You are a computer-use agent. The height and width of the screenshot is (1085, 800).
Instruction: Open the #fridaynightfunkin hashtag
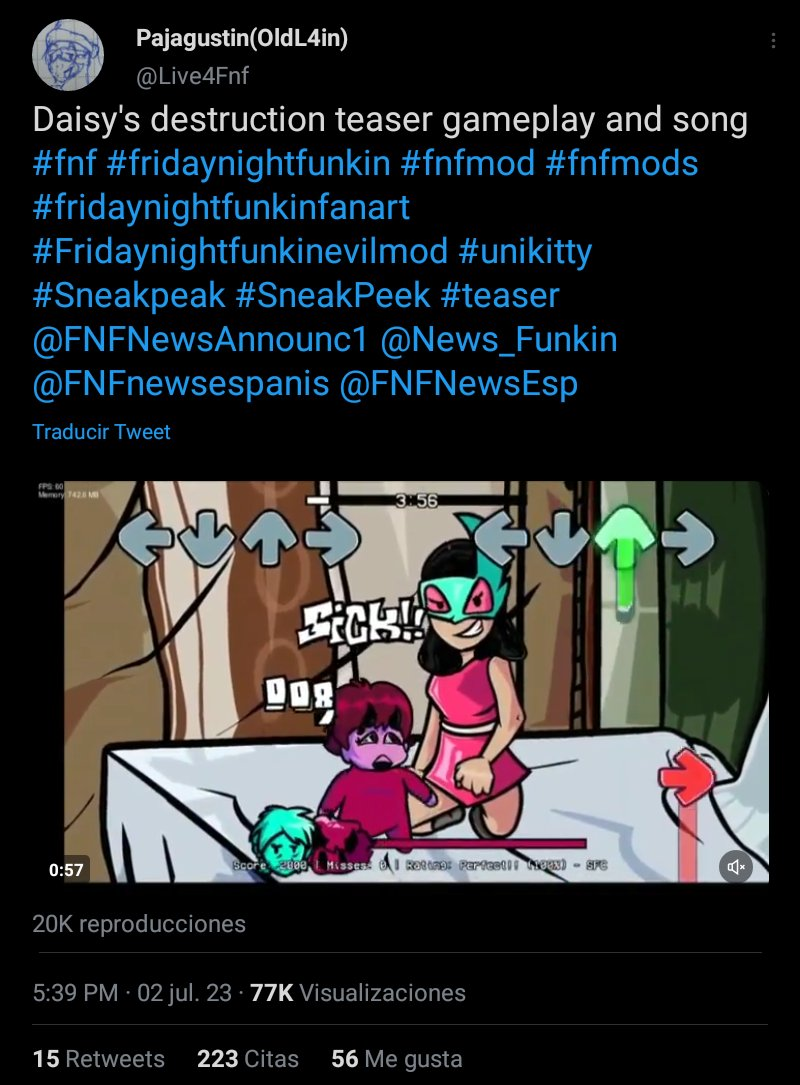(x=249, y=163)
